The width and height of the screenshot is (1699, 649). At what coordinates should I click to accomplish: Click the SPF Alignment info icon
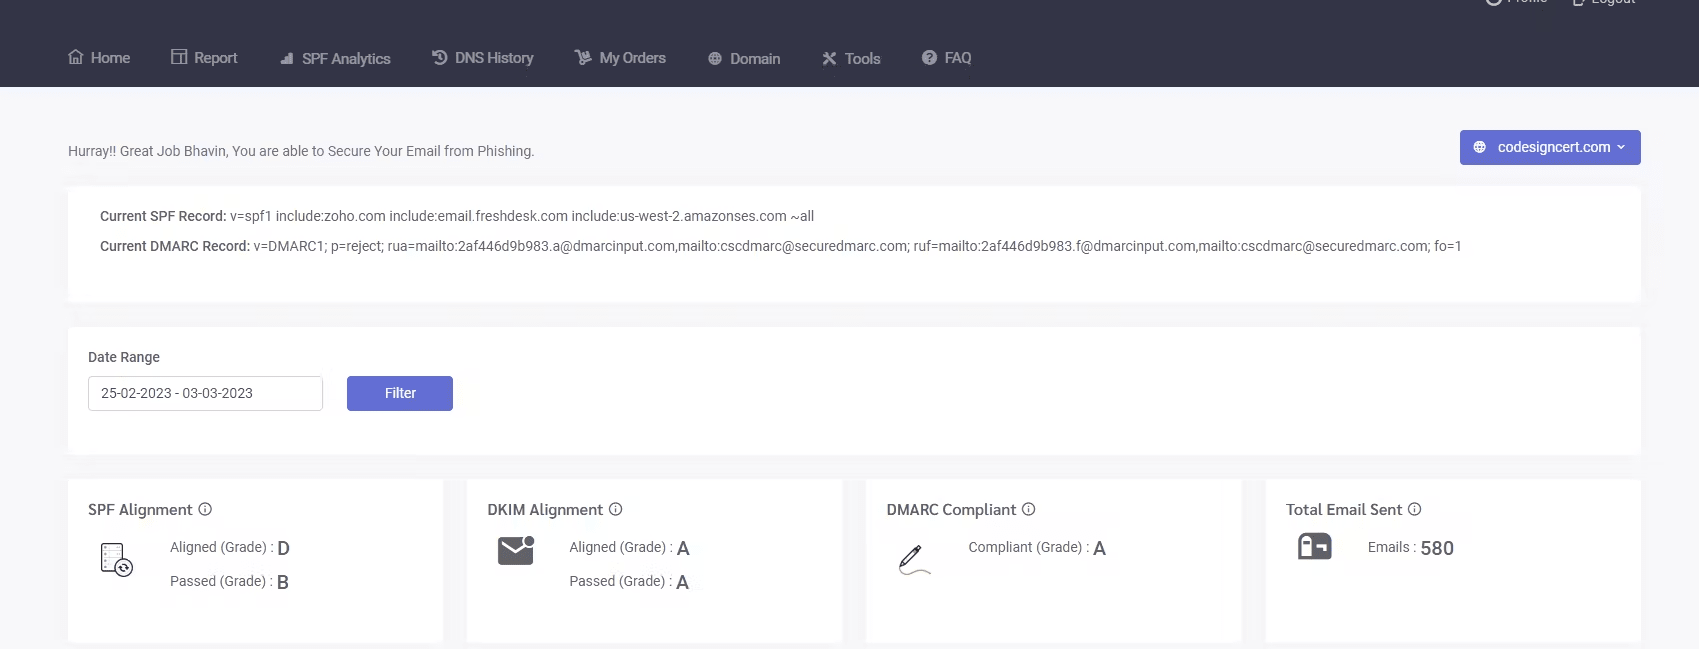pos(205,509)
